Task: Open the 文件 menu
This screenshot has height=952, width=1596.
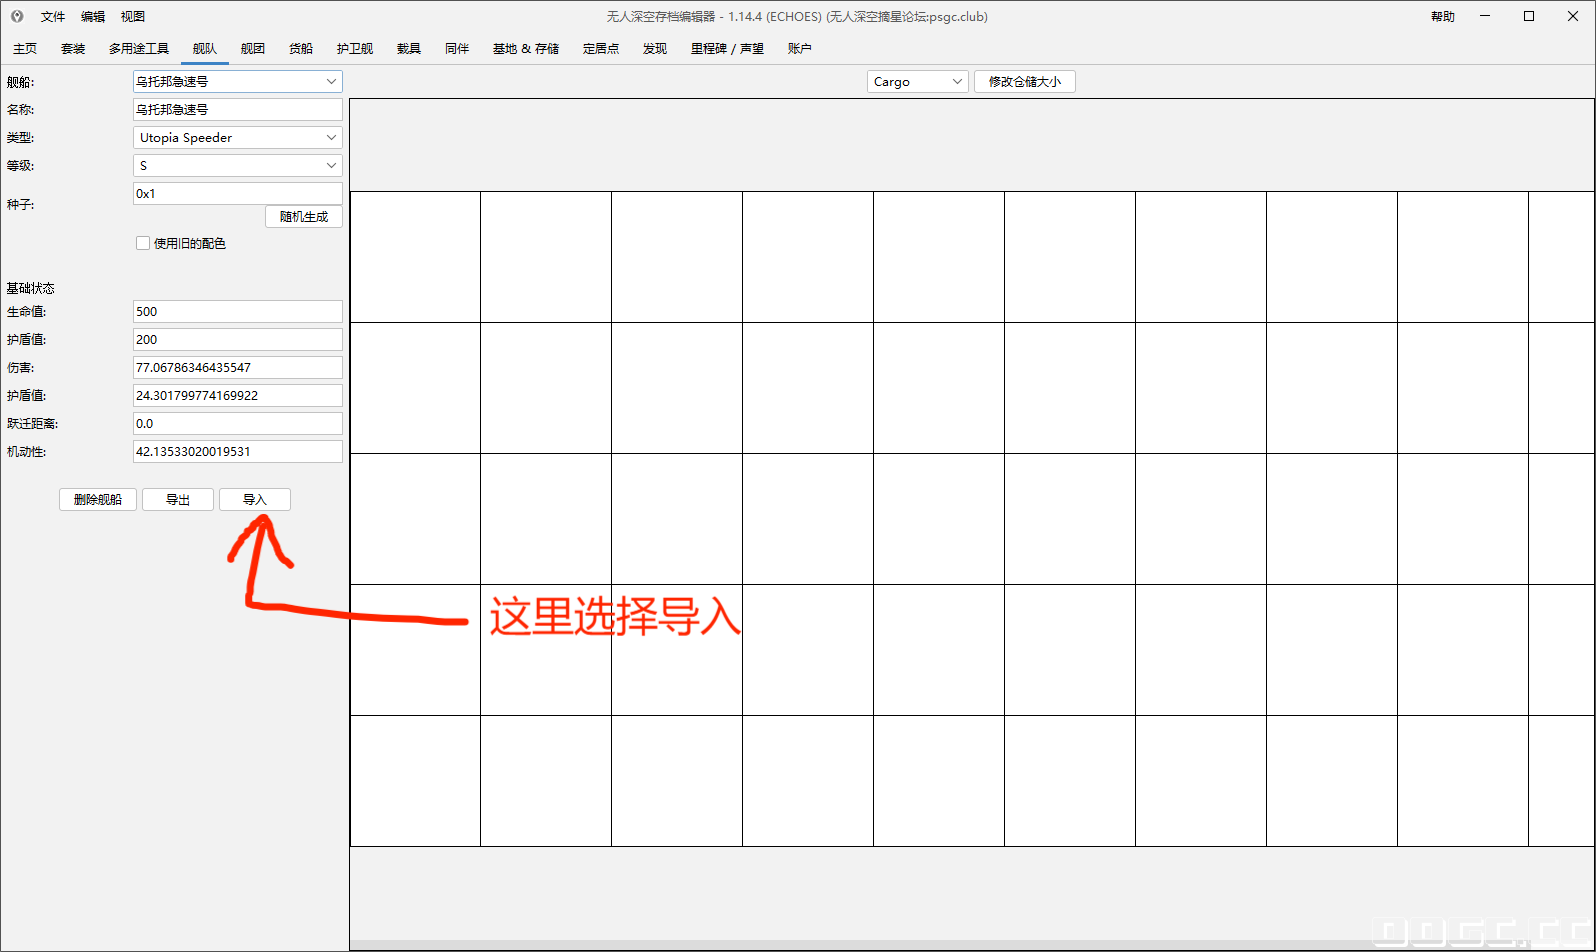Action: tap(53, 17)
